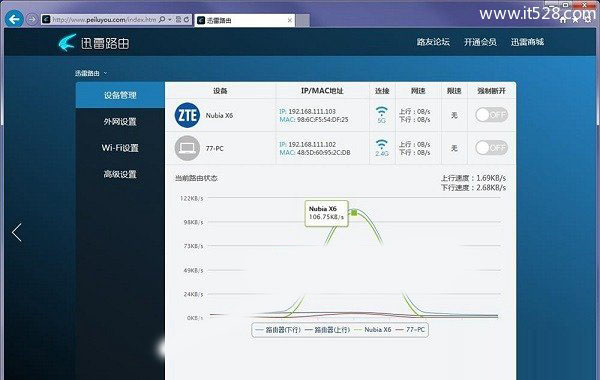Click speed limit value 无 for 77-PC
The height and width of the screenshot is (380, 600).
click(454, 148)
